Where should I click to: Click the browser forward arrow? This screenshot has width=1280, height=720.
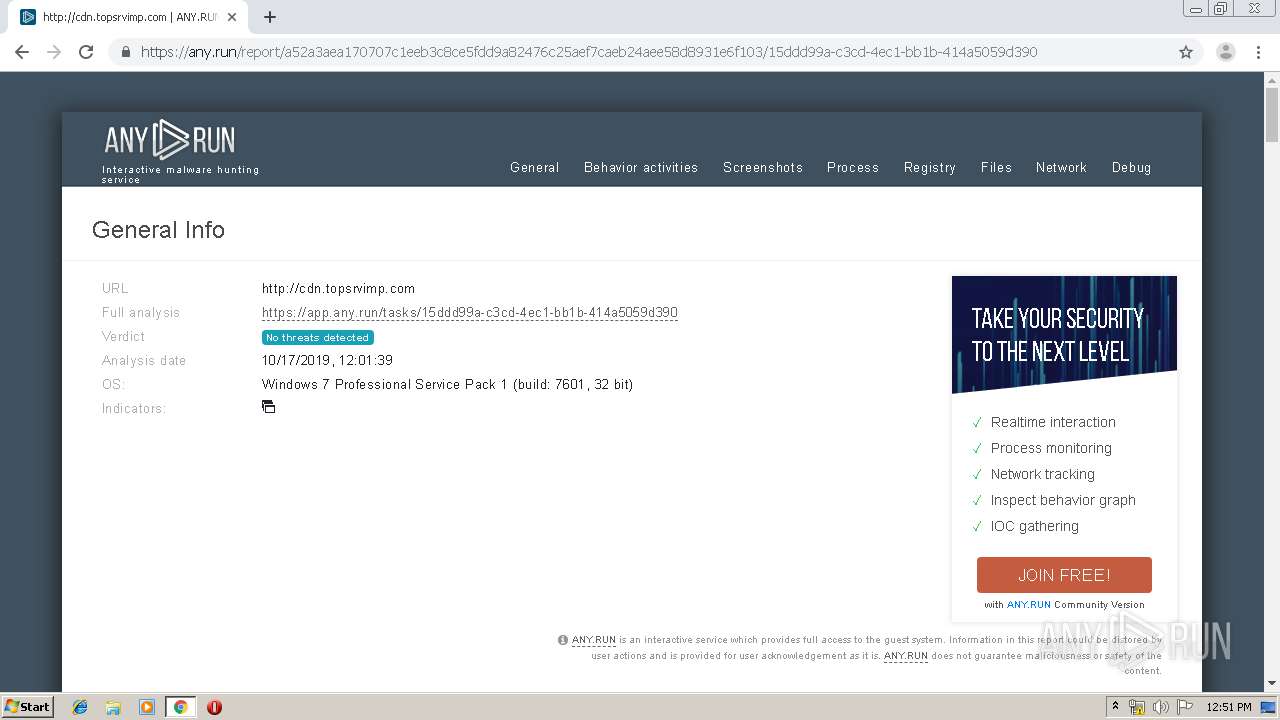pyautogui.click(x=54, y=52)
